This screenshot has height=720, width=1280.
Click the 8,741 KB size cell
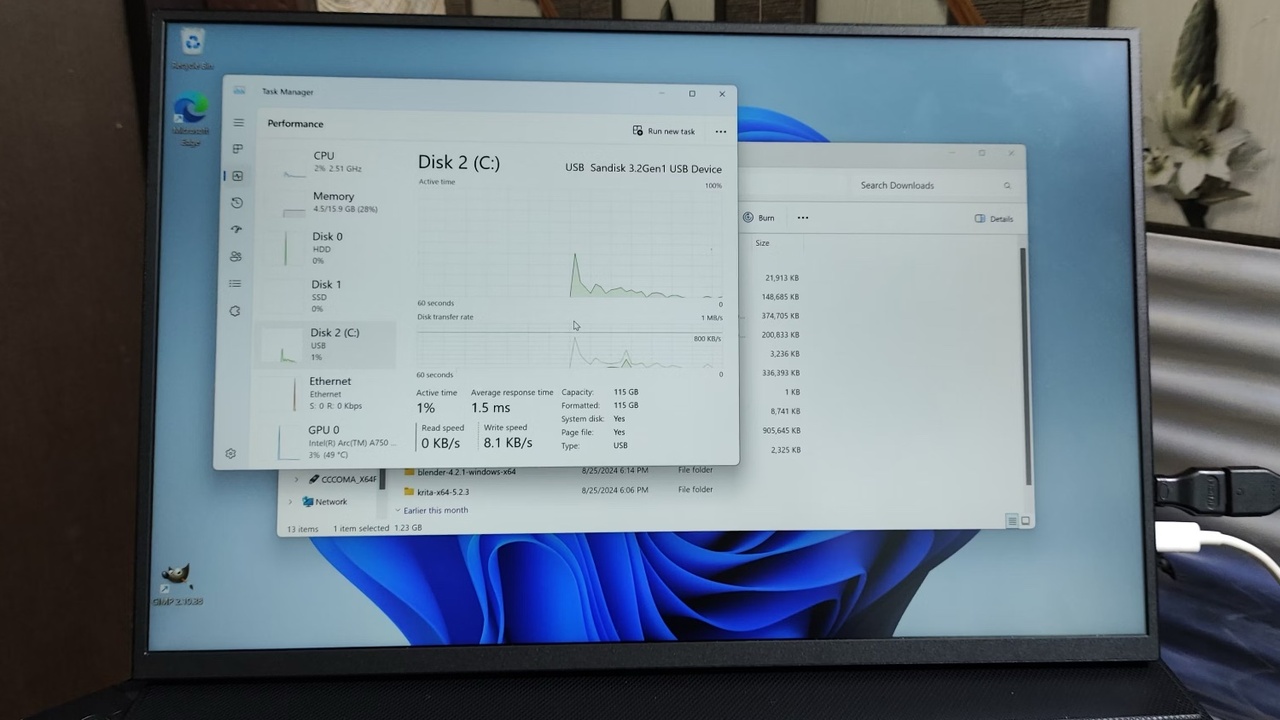785,411
